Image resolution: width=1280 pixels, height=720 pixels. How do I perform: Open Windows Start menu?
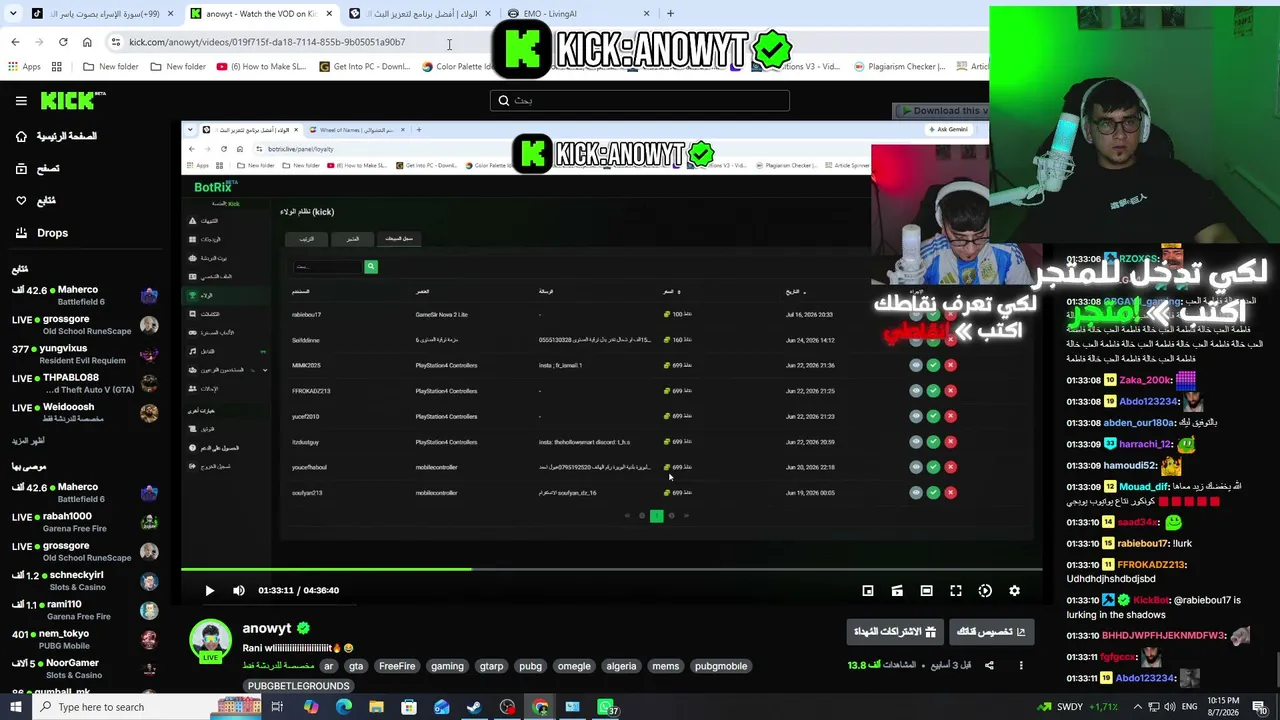(x=15, y=707)
